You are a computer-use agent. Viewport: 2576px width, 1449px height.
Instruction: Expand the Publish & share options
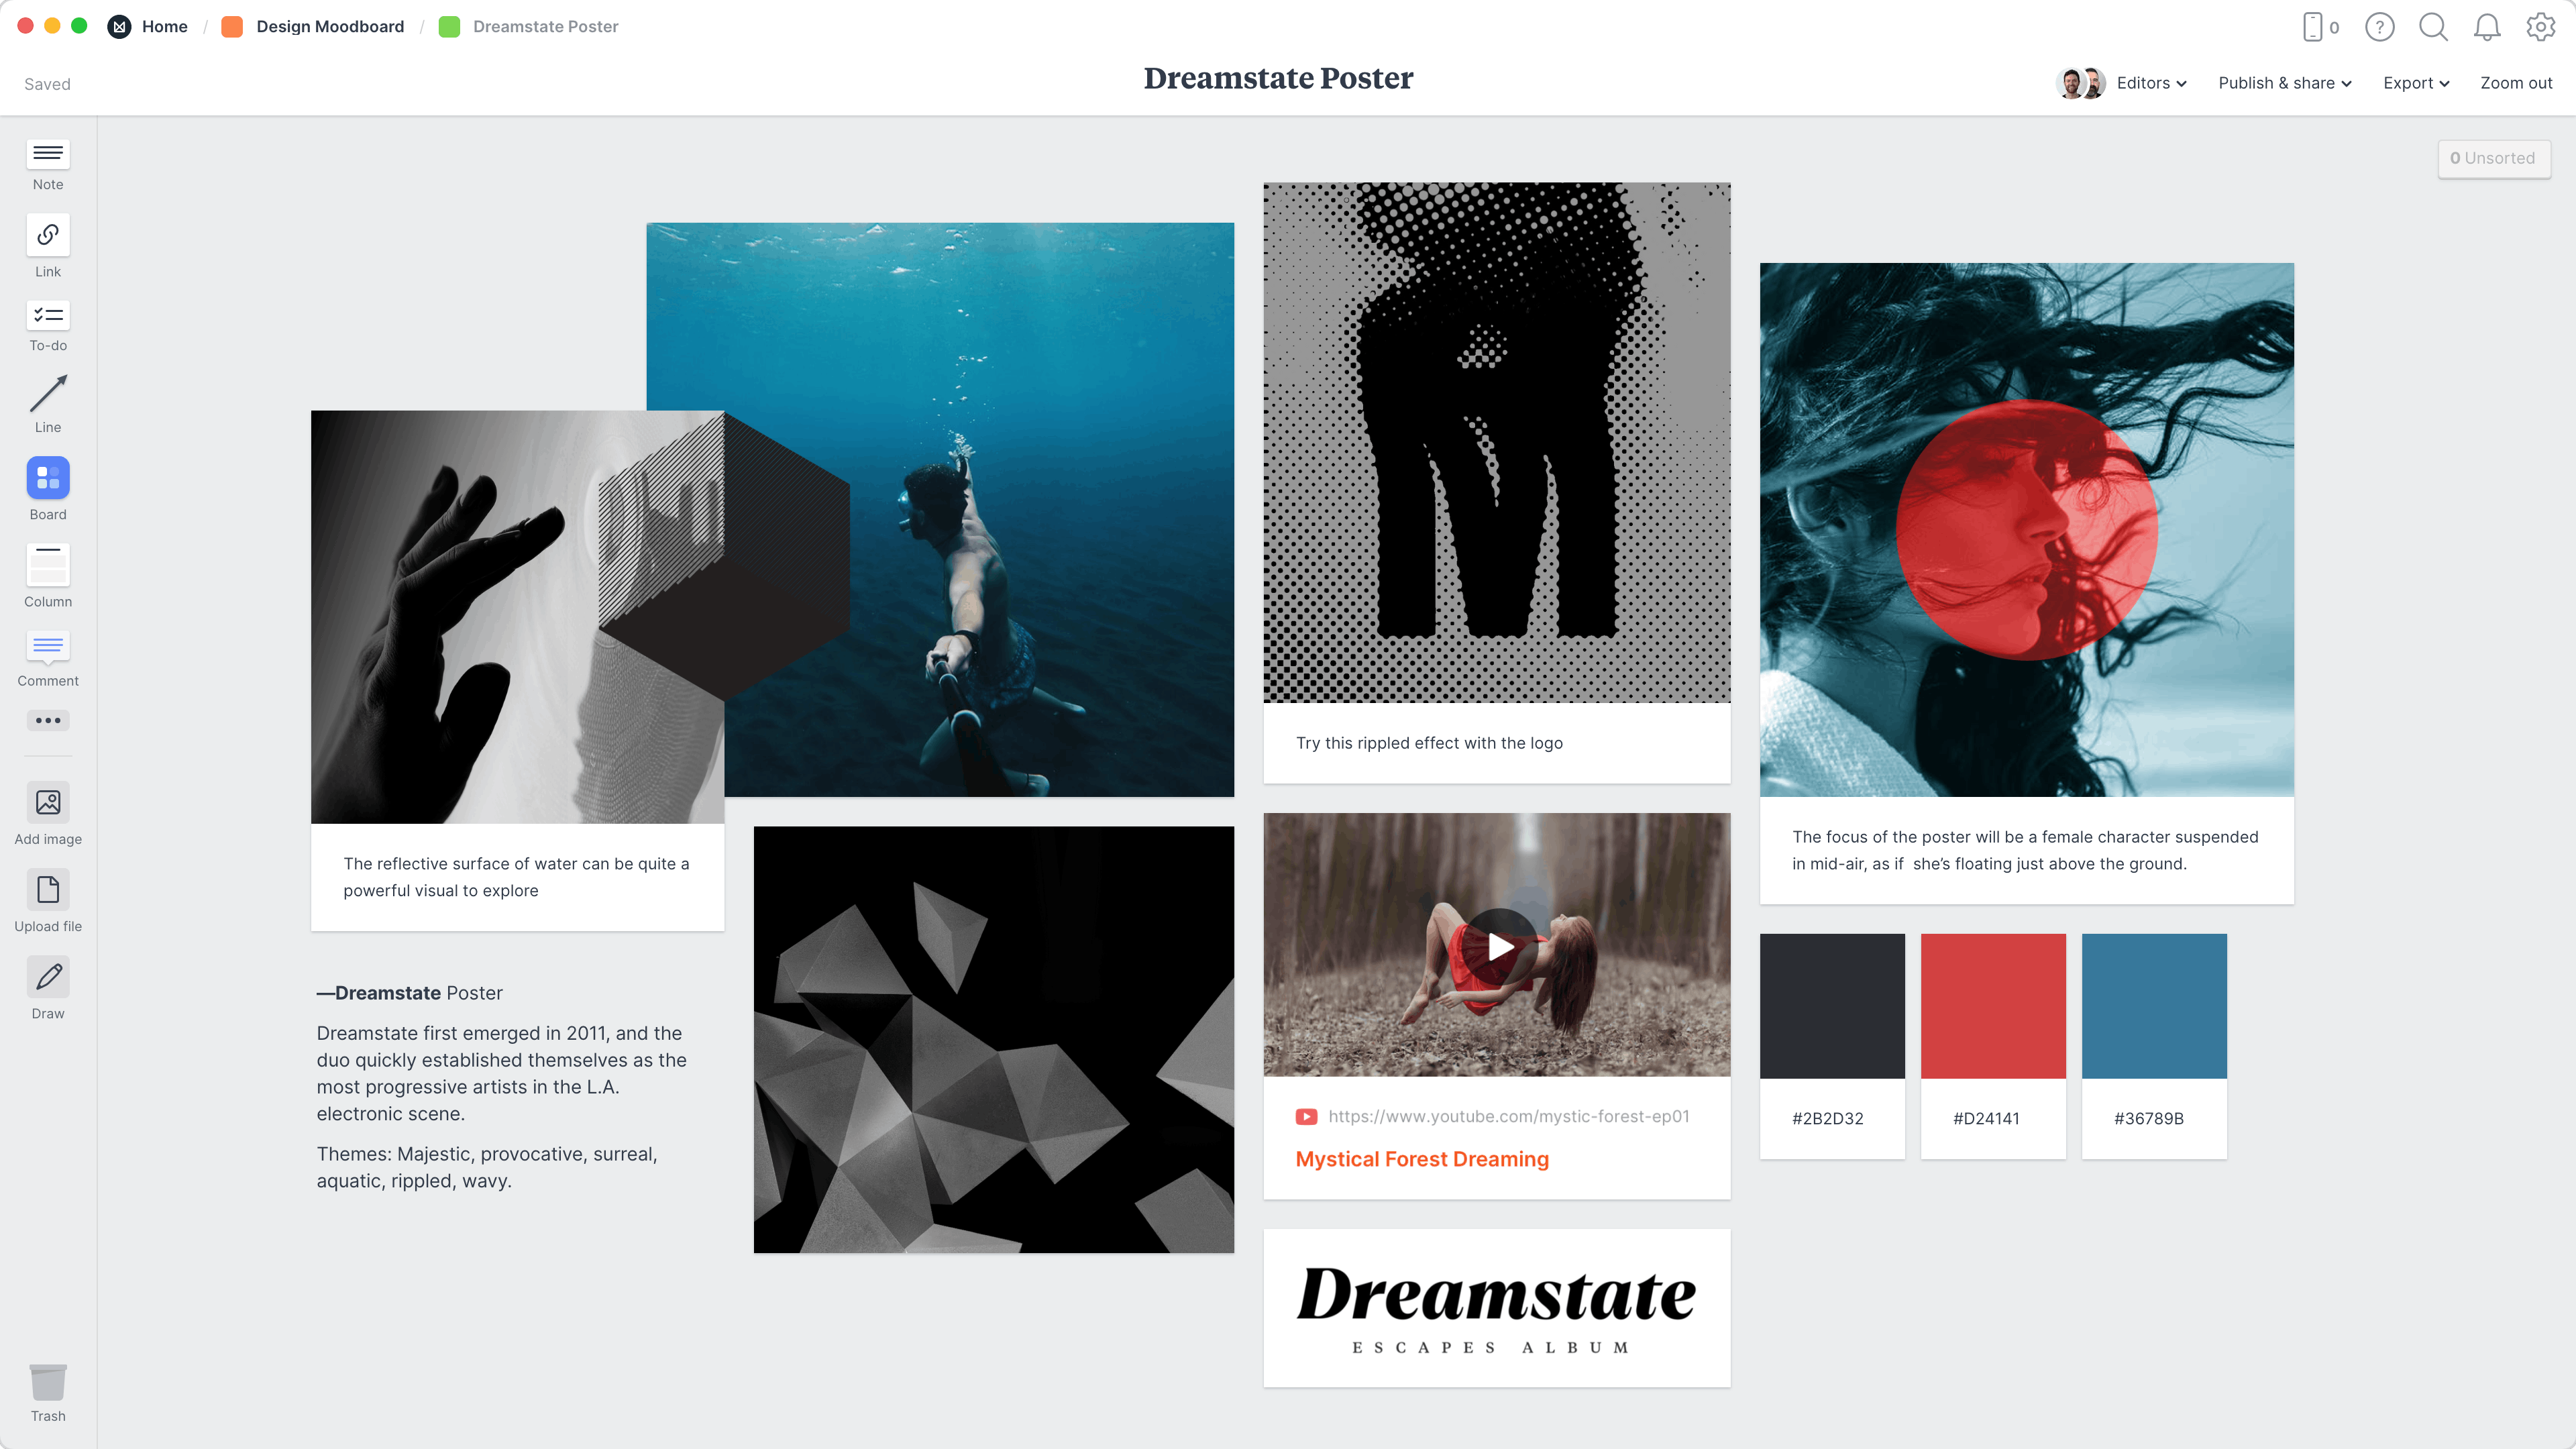pyautogui.click(x=2286, y=83)
